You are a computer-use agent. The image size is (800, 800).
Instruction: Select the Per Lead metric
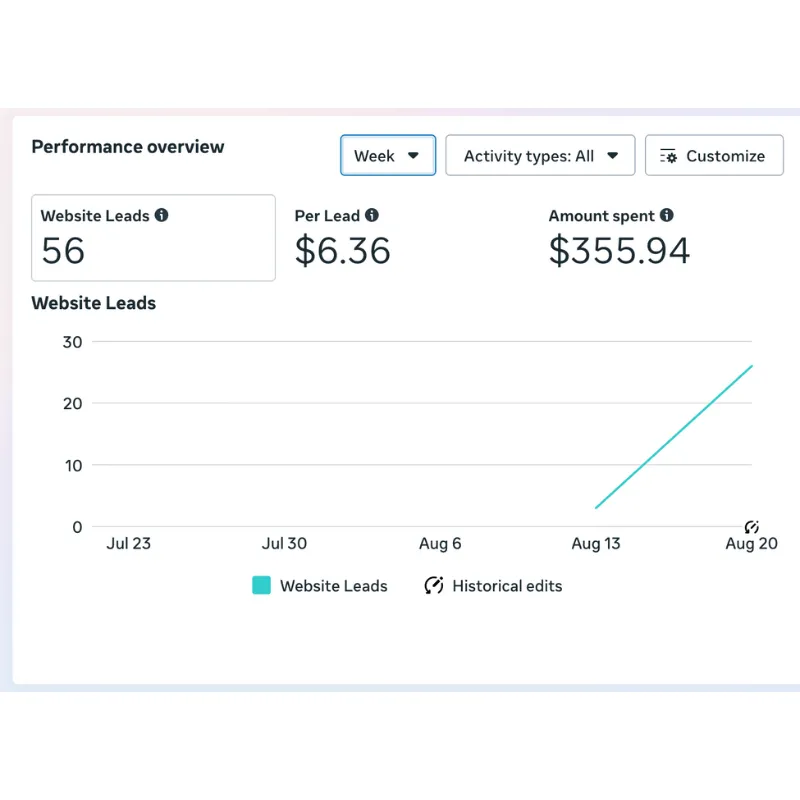click(342, 240)
